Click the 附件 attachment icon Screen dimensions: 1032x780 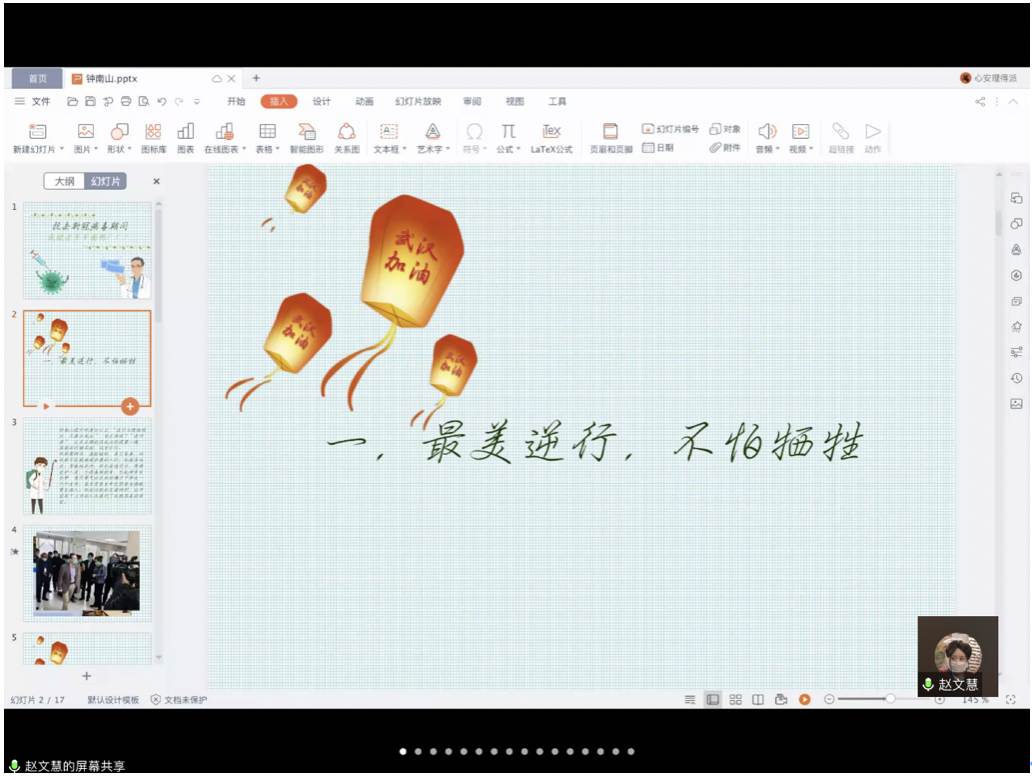coord(725,147)
